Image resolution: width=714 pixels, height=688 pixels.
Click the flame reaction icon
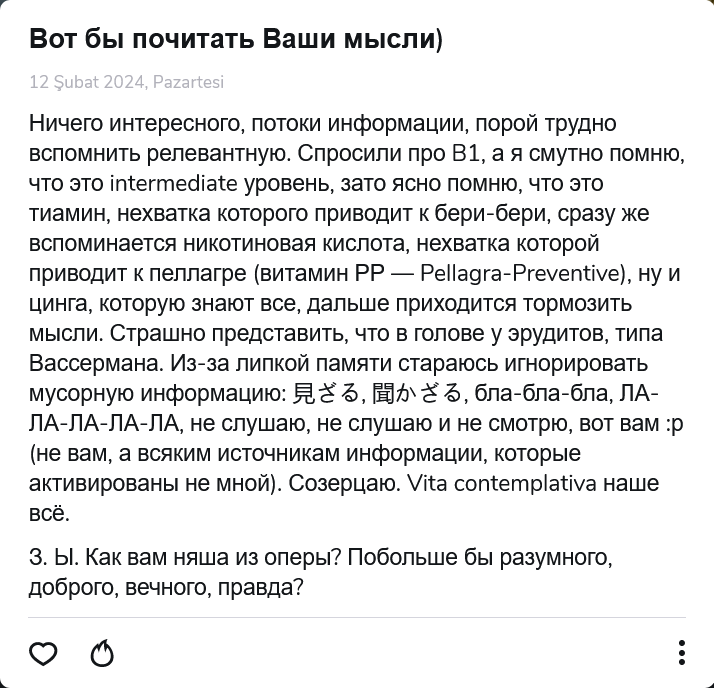tap(102, 654)
